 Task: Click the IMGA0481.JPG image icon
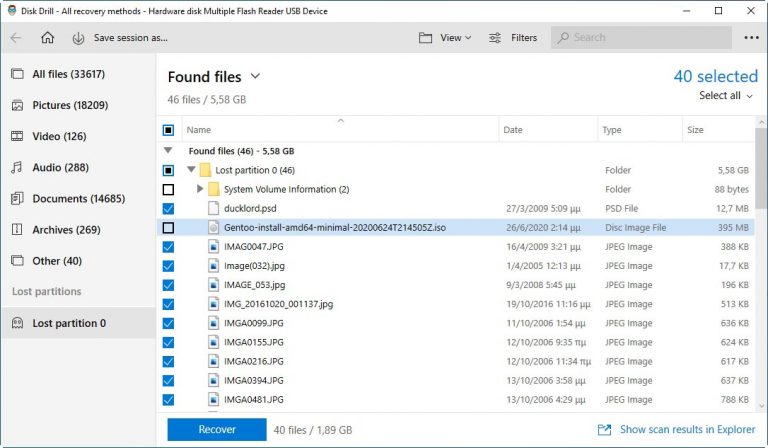tap(214, 399)
